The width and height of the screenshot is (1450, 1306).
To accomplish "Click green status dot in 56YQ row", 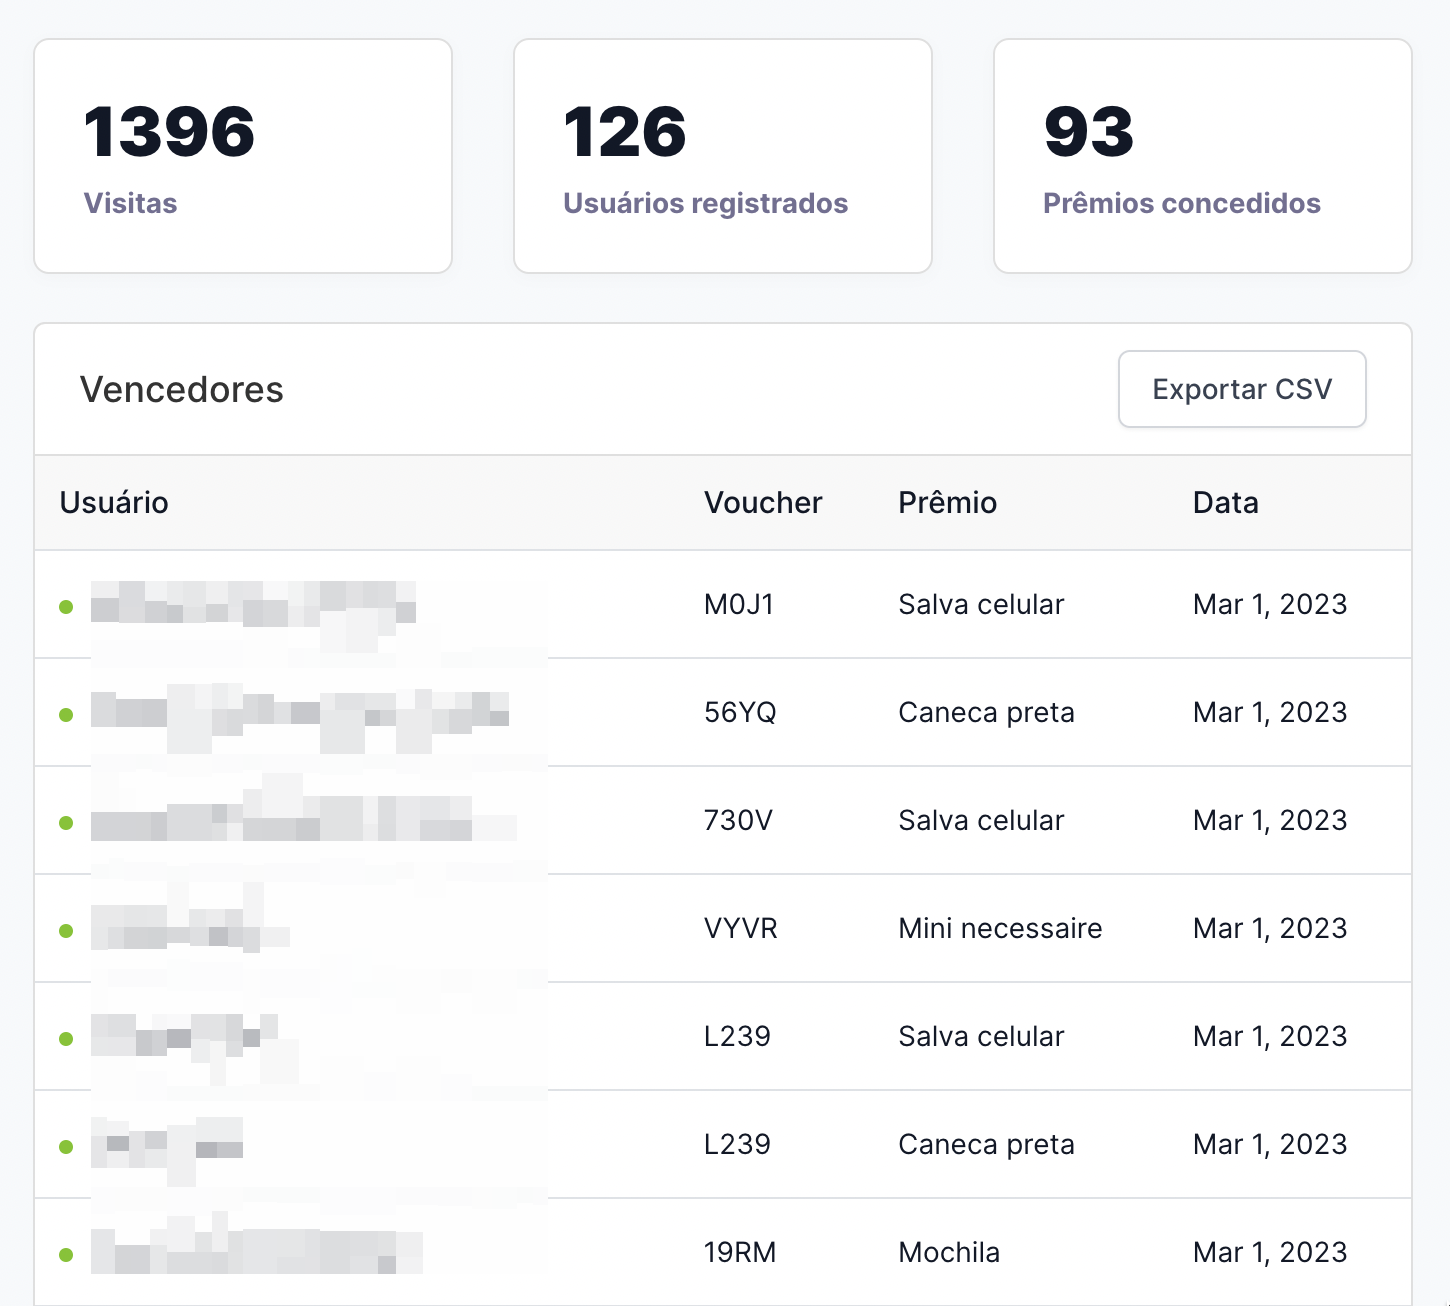I will 66,715.
